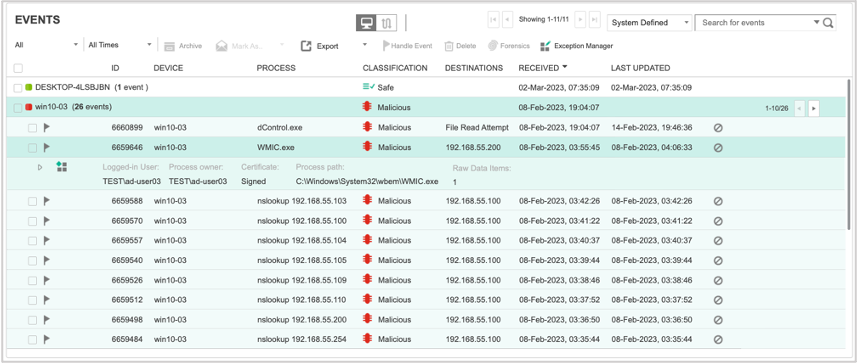Screen dimensions: 858x364
Task: Click flag icon for event 6659557
Action: [x=47, y=240]
